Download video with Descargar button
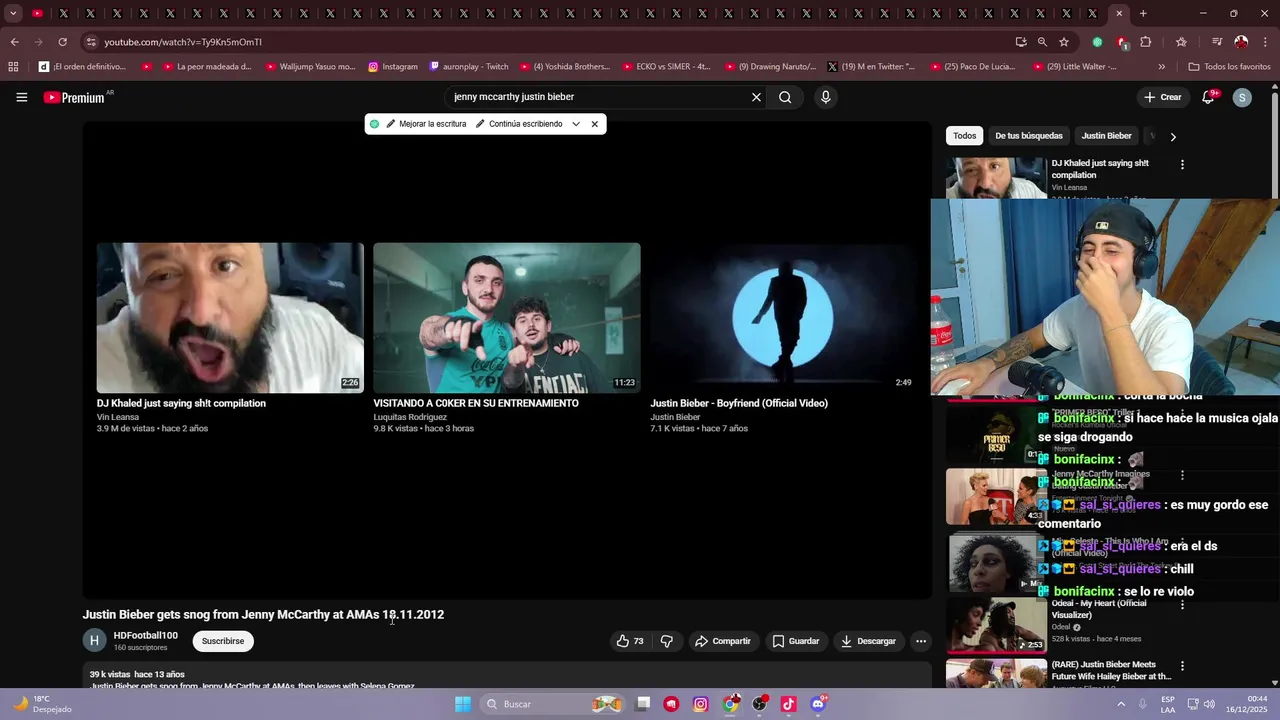The height and width of the screenshot is (720, 1280). pyautogui.click(x=868, y=641)
